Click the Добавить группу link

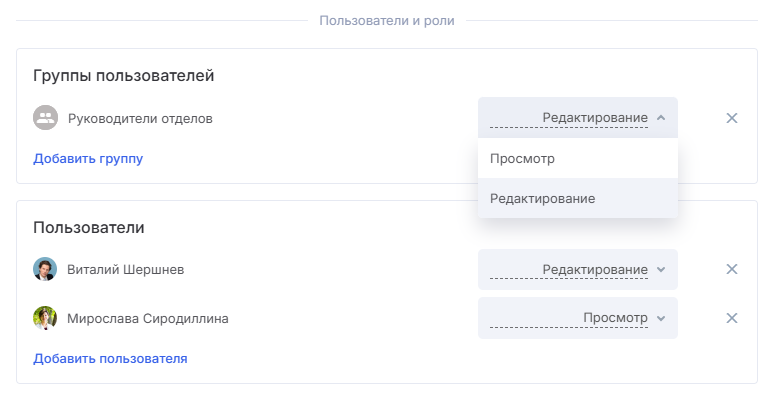[x=88, y=158]
